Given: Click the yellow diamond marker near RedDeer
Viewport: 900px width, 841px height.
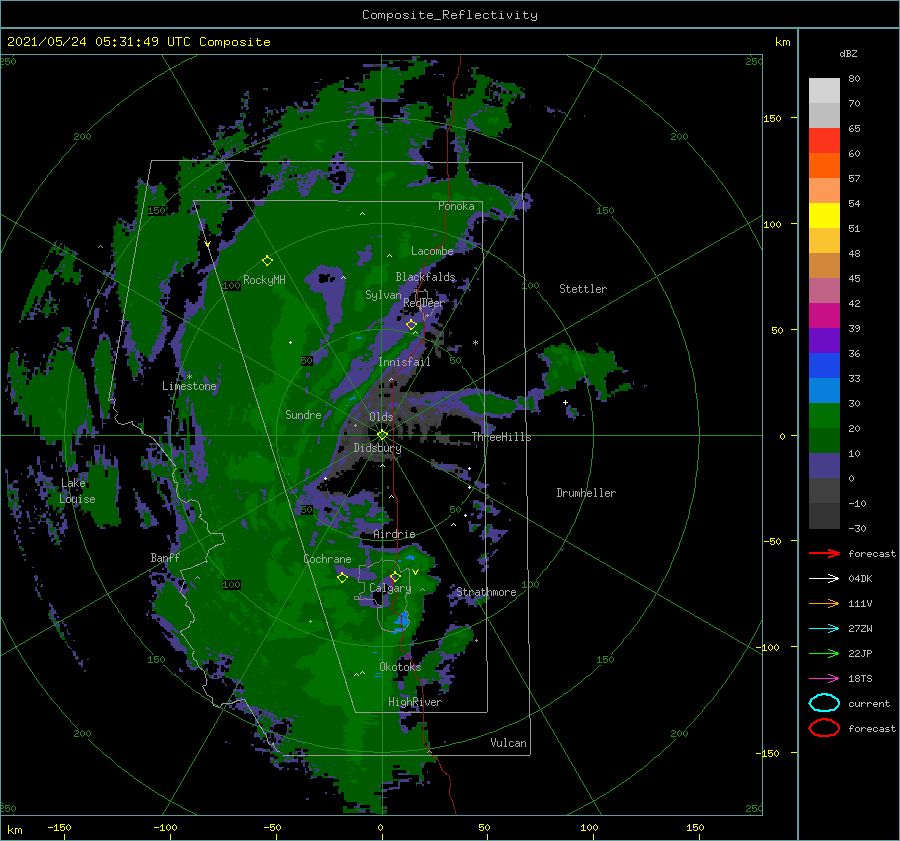Looking at the screenshot, I should (x=411, y=325).
